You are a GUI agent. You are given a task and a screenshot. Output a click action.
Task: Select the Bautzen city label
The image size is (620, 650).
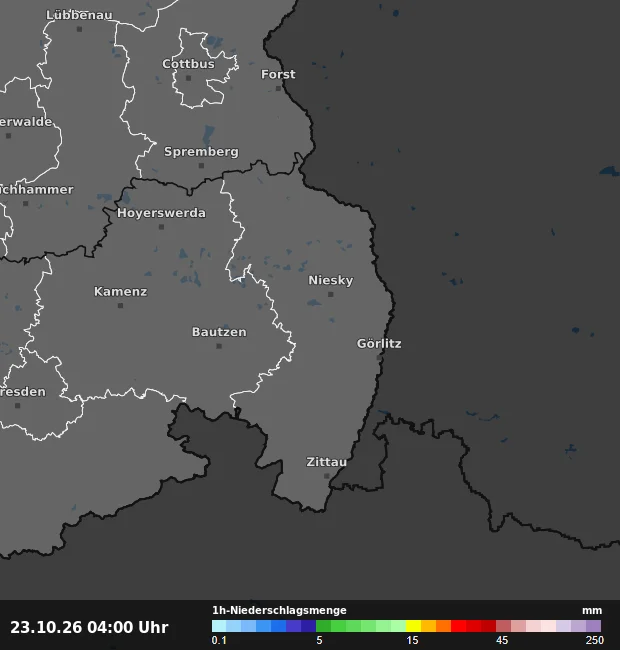[219, 332]
